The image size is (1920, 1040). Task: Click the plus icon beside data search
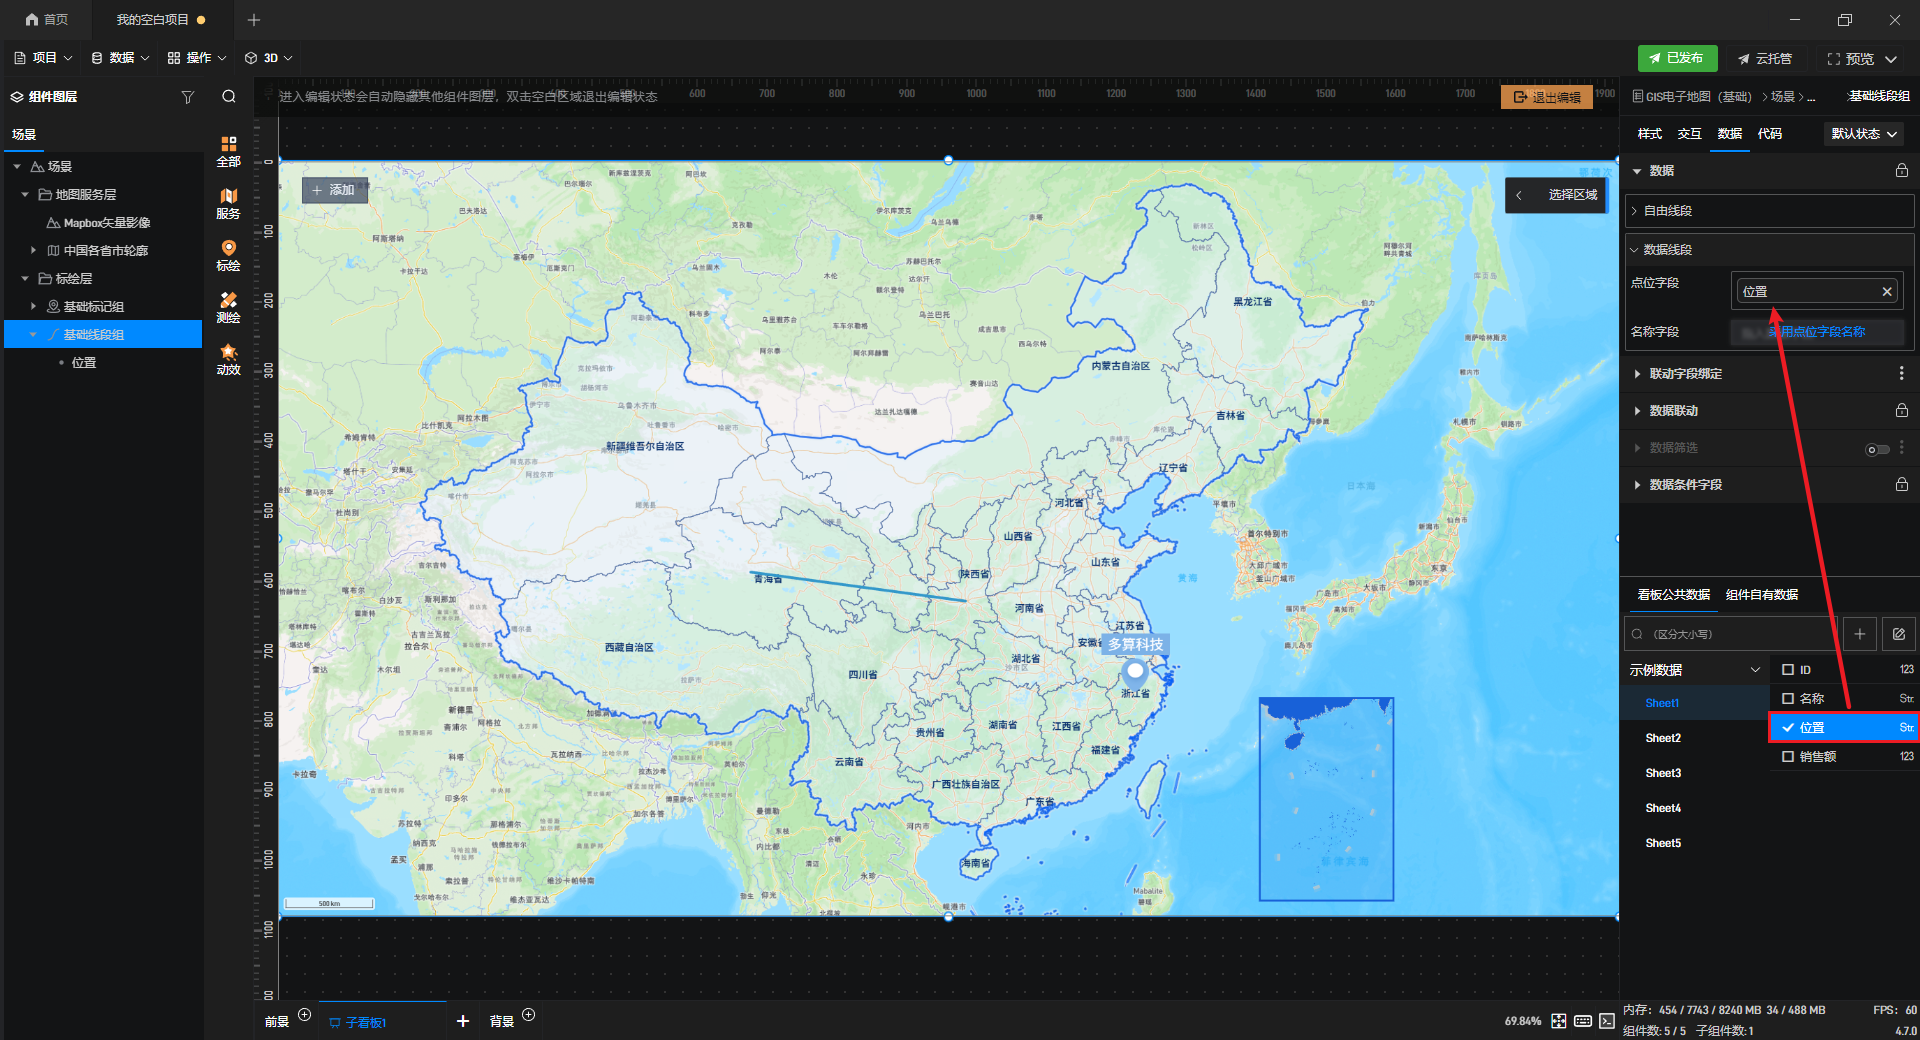tap(1859, 634)
